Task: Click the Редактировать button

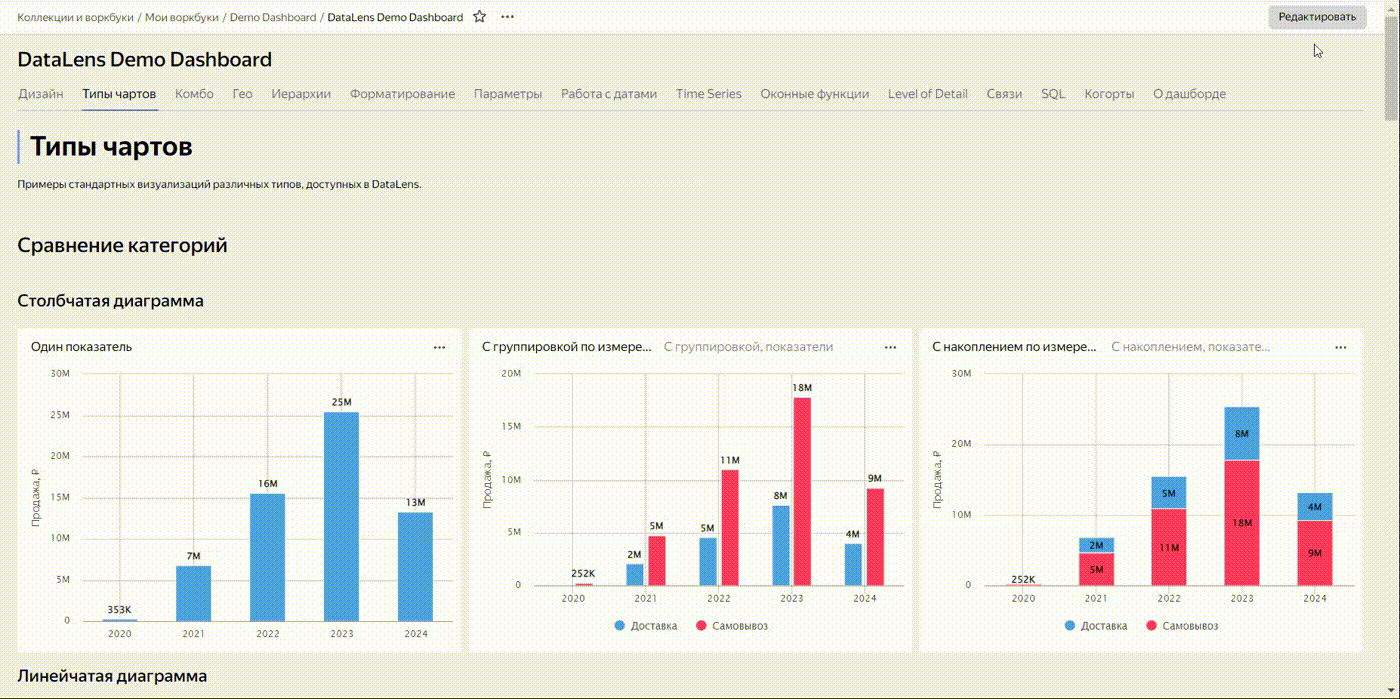Action: 1316,17
